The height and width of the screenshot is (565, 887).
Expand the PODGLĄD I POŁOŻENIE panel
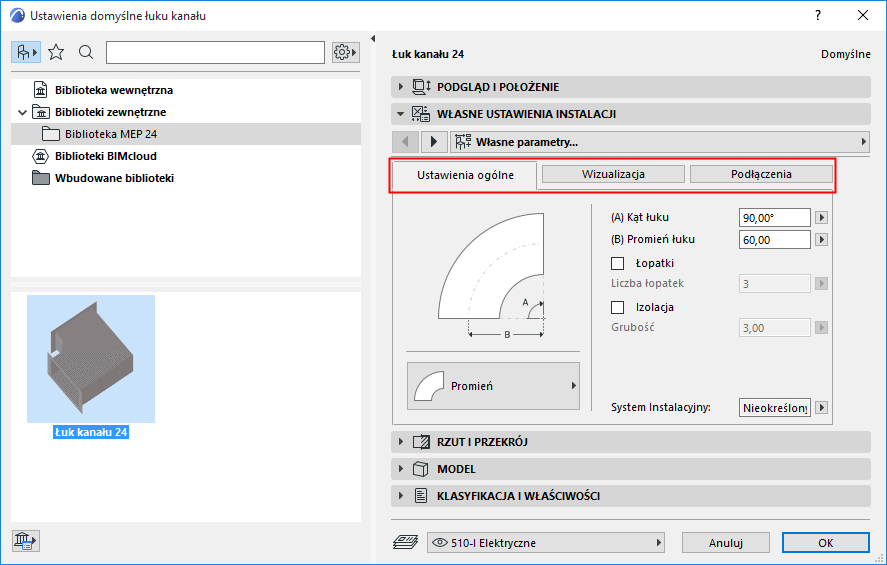tap(401, 87)
